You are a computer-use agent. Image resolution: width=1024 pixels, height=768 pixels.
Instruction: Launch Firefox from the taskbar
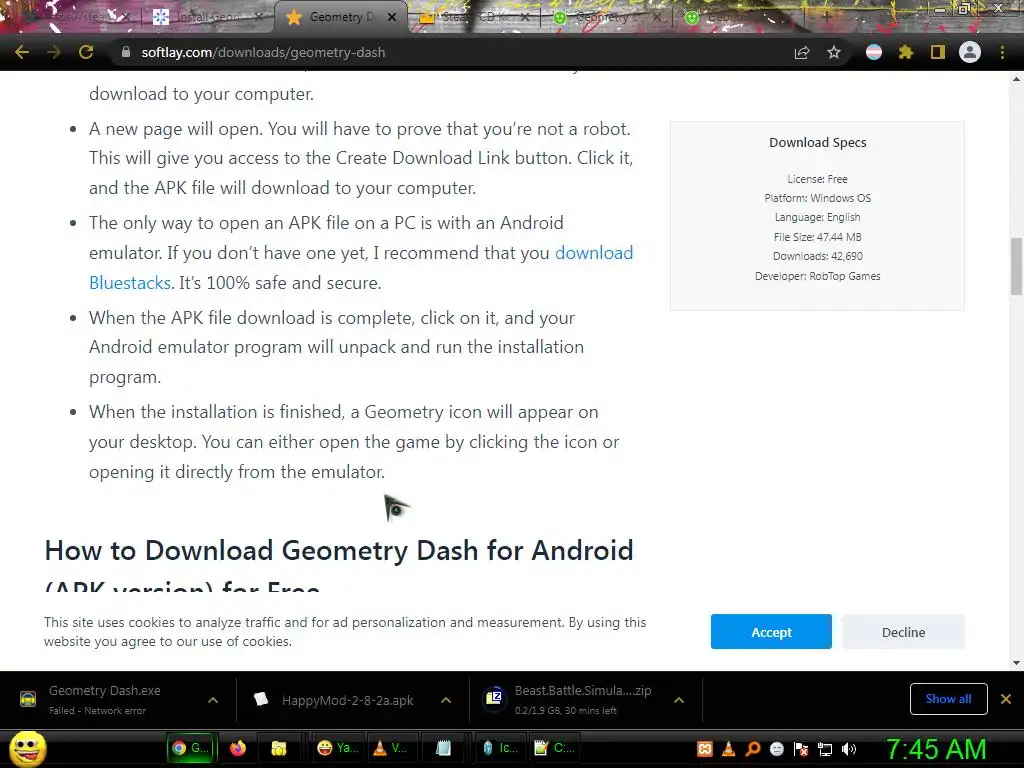click(x=238, y=748)
